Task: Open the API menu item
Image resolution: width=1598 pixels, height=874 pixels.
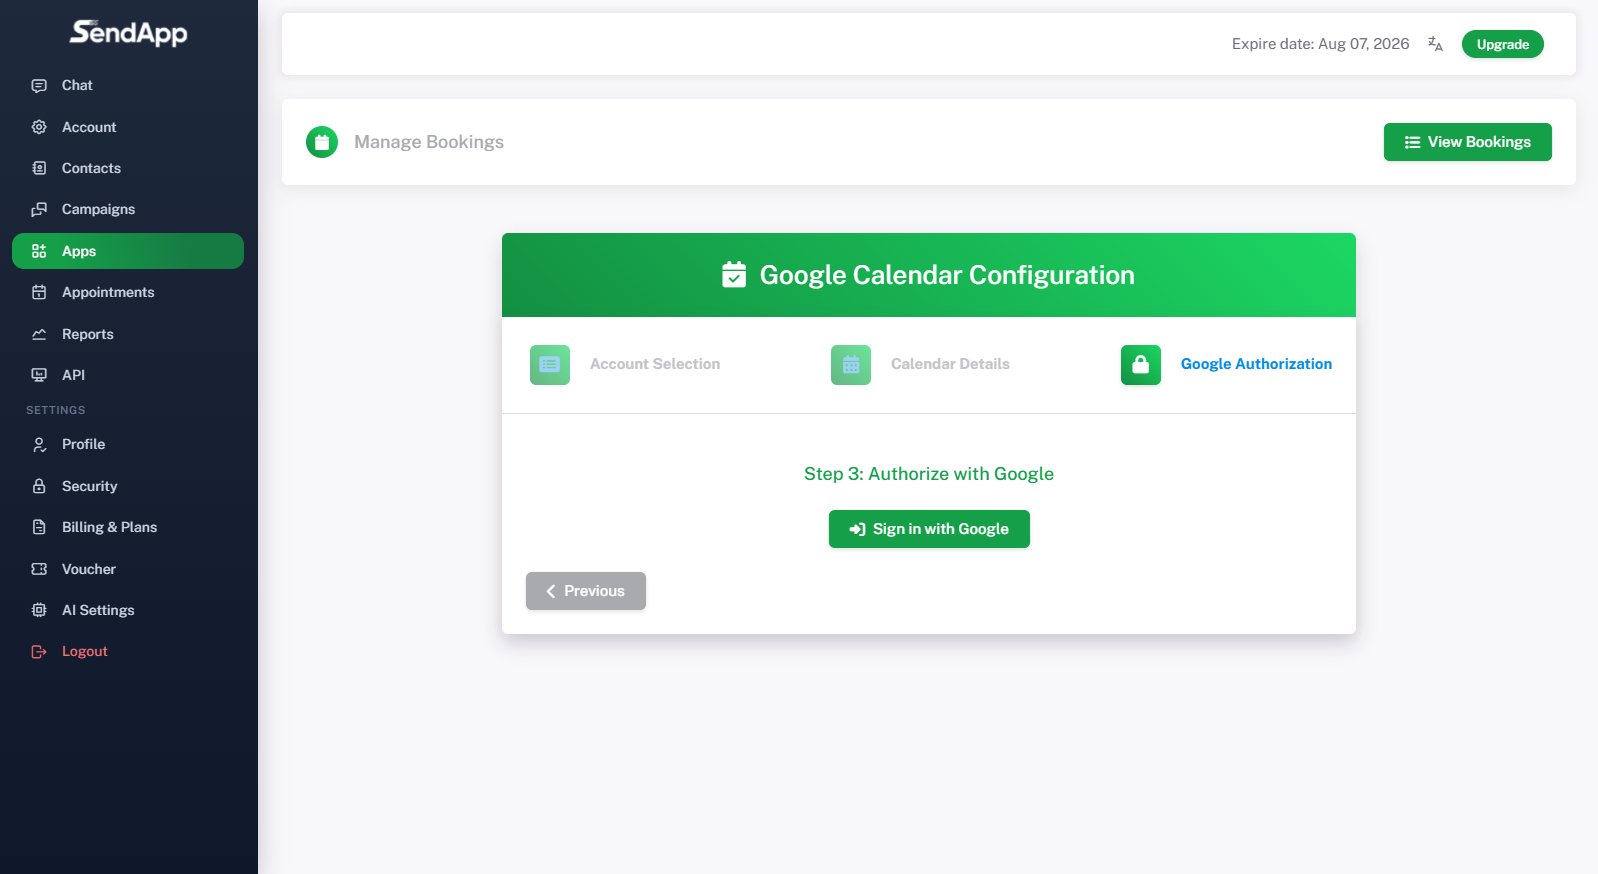Action: click(128, 375)
